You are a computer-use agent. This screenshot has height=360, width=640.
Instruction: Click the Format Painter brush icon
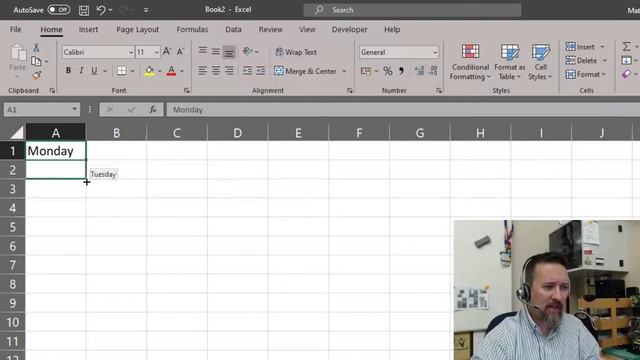pos(36,75)
